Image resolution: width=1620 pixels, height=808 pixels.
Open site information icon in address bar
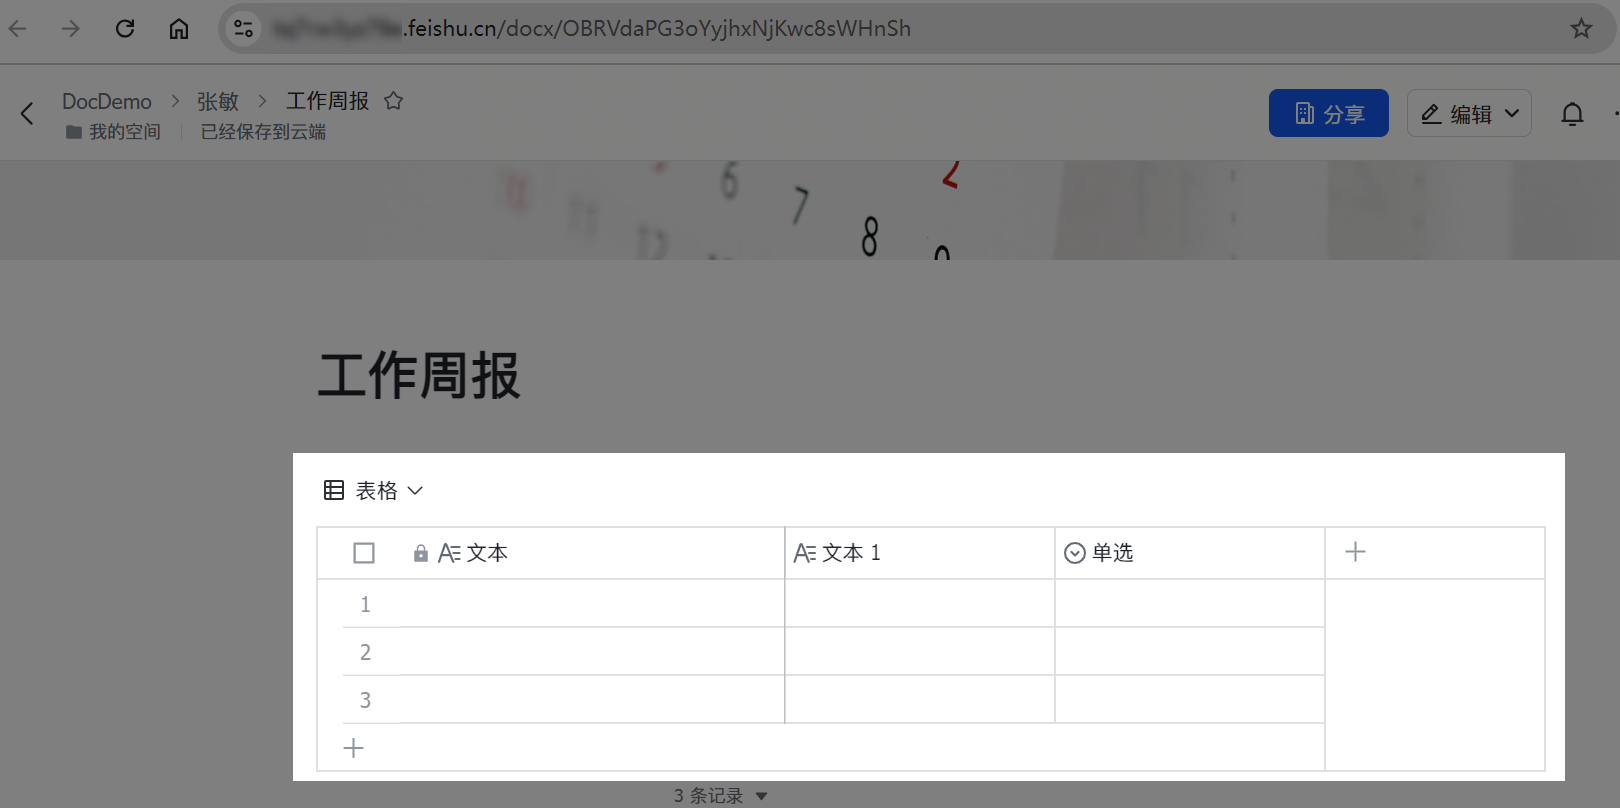[243, 29]
